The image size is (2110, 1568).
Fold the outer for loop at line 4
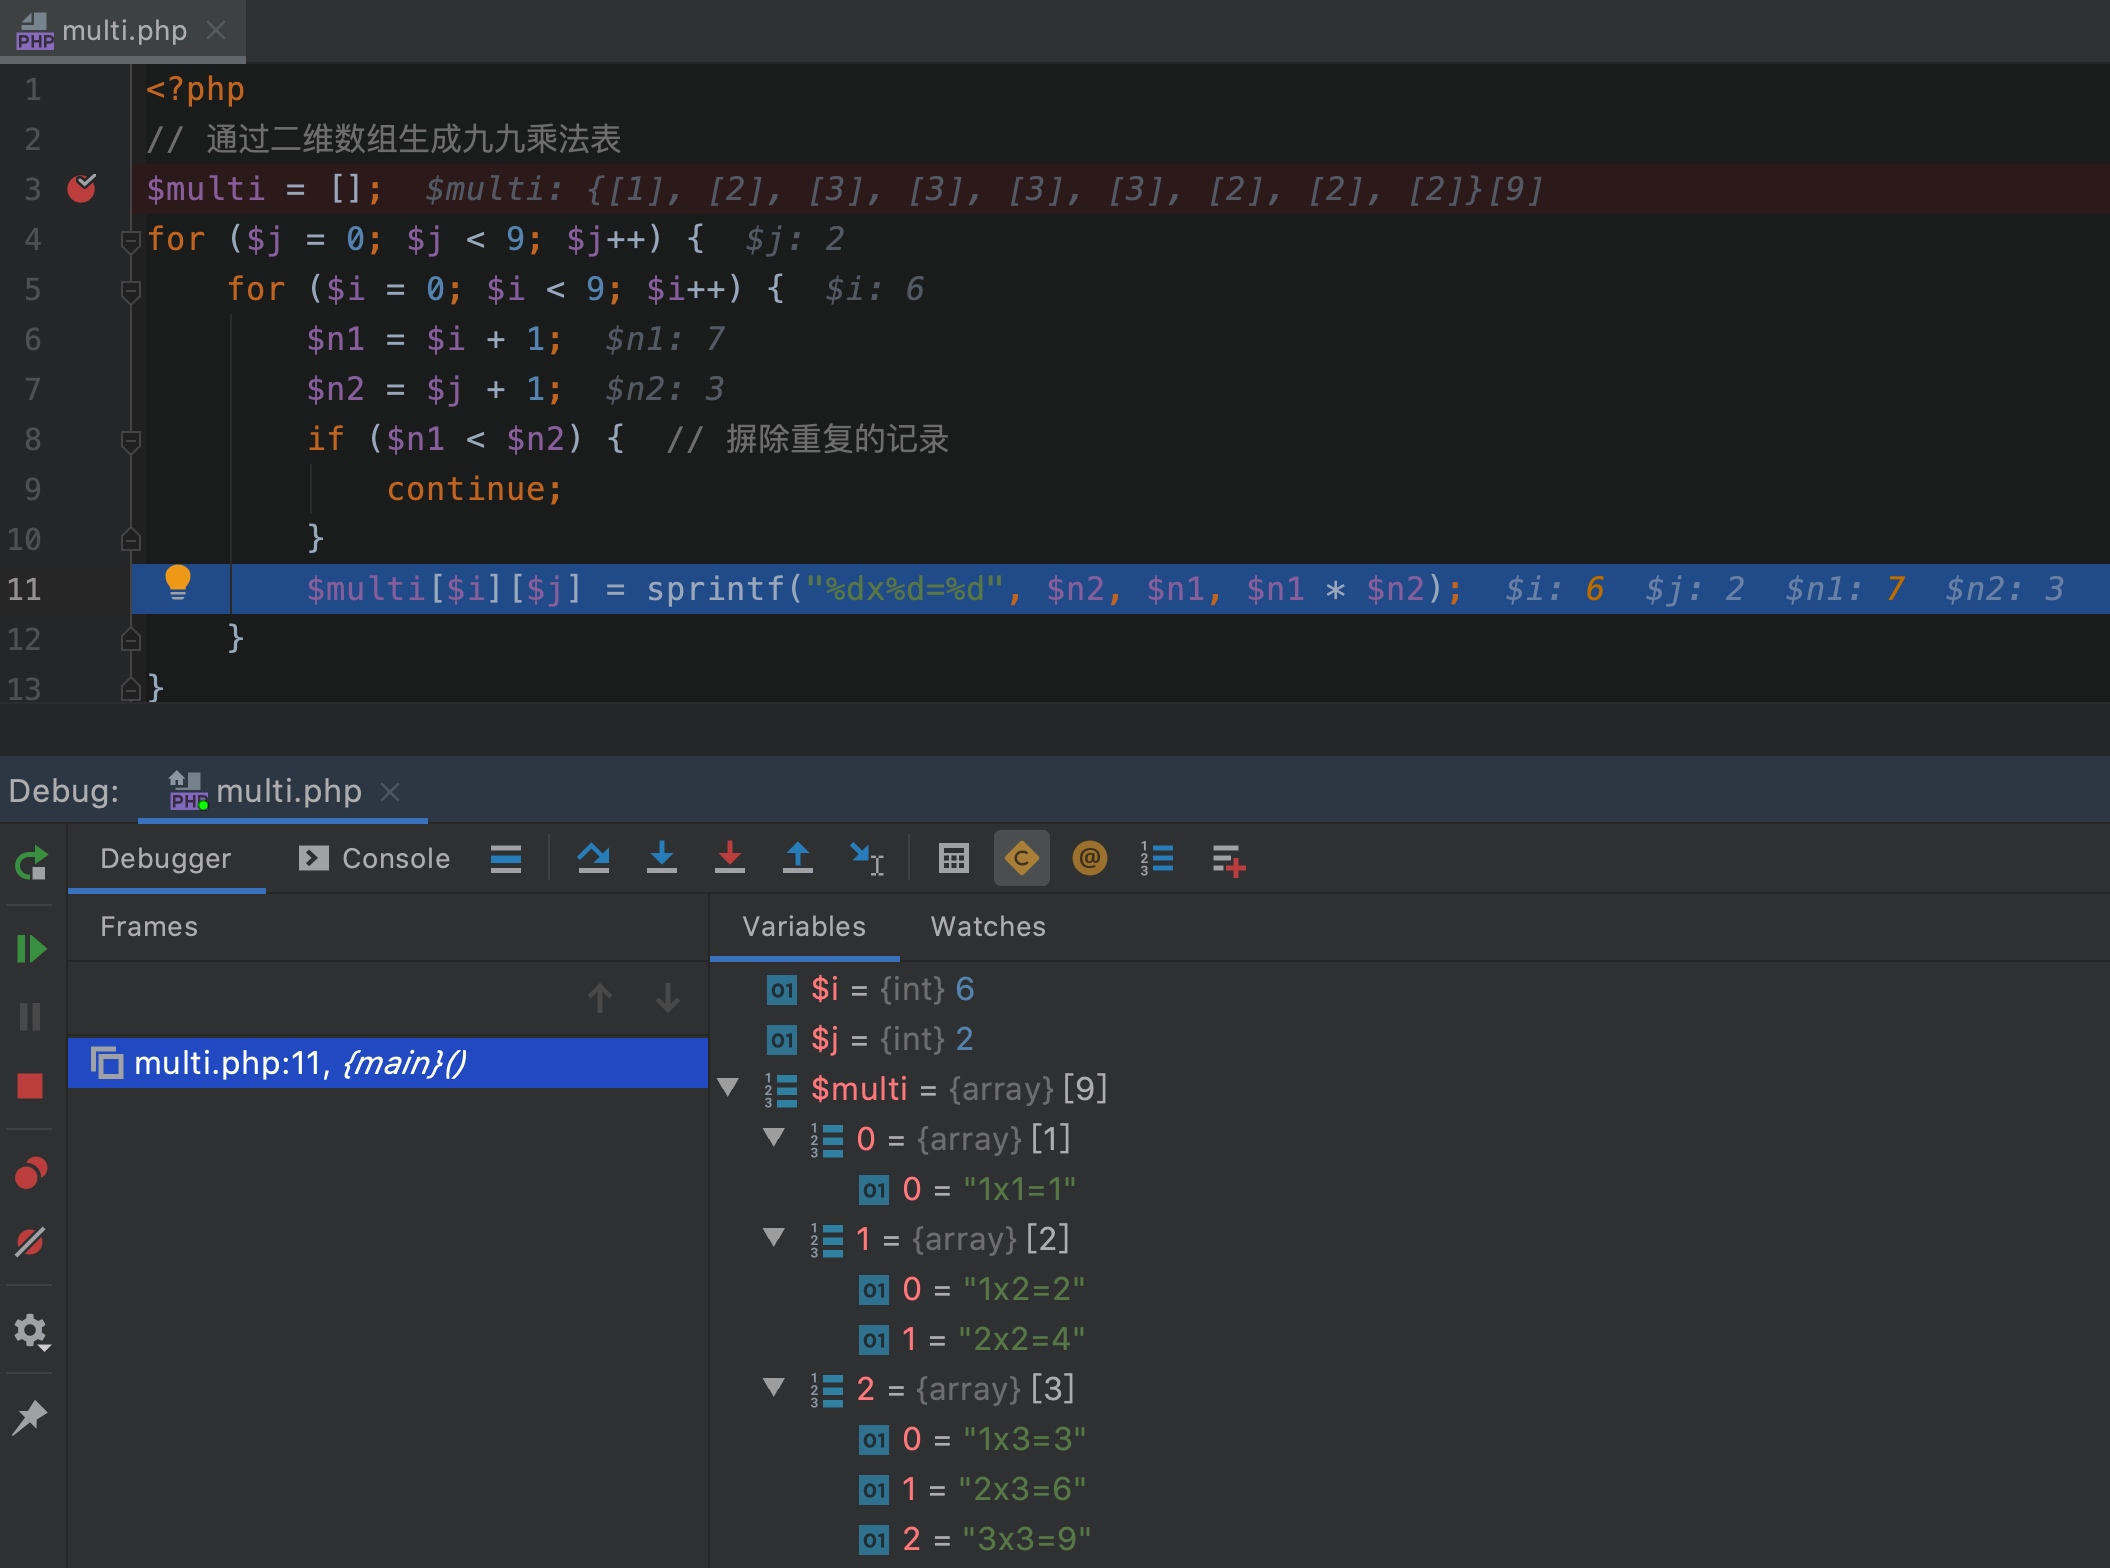coord(130,241)
